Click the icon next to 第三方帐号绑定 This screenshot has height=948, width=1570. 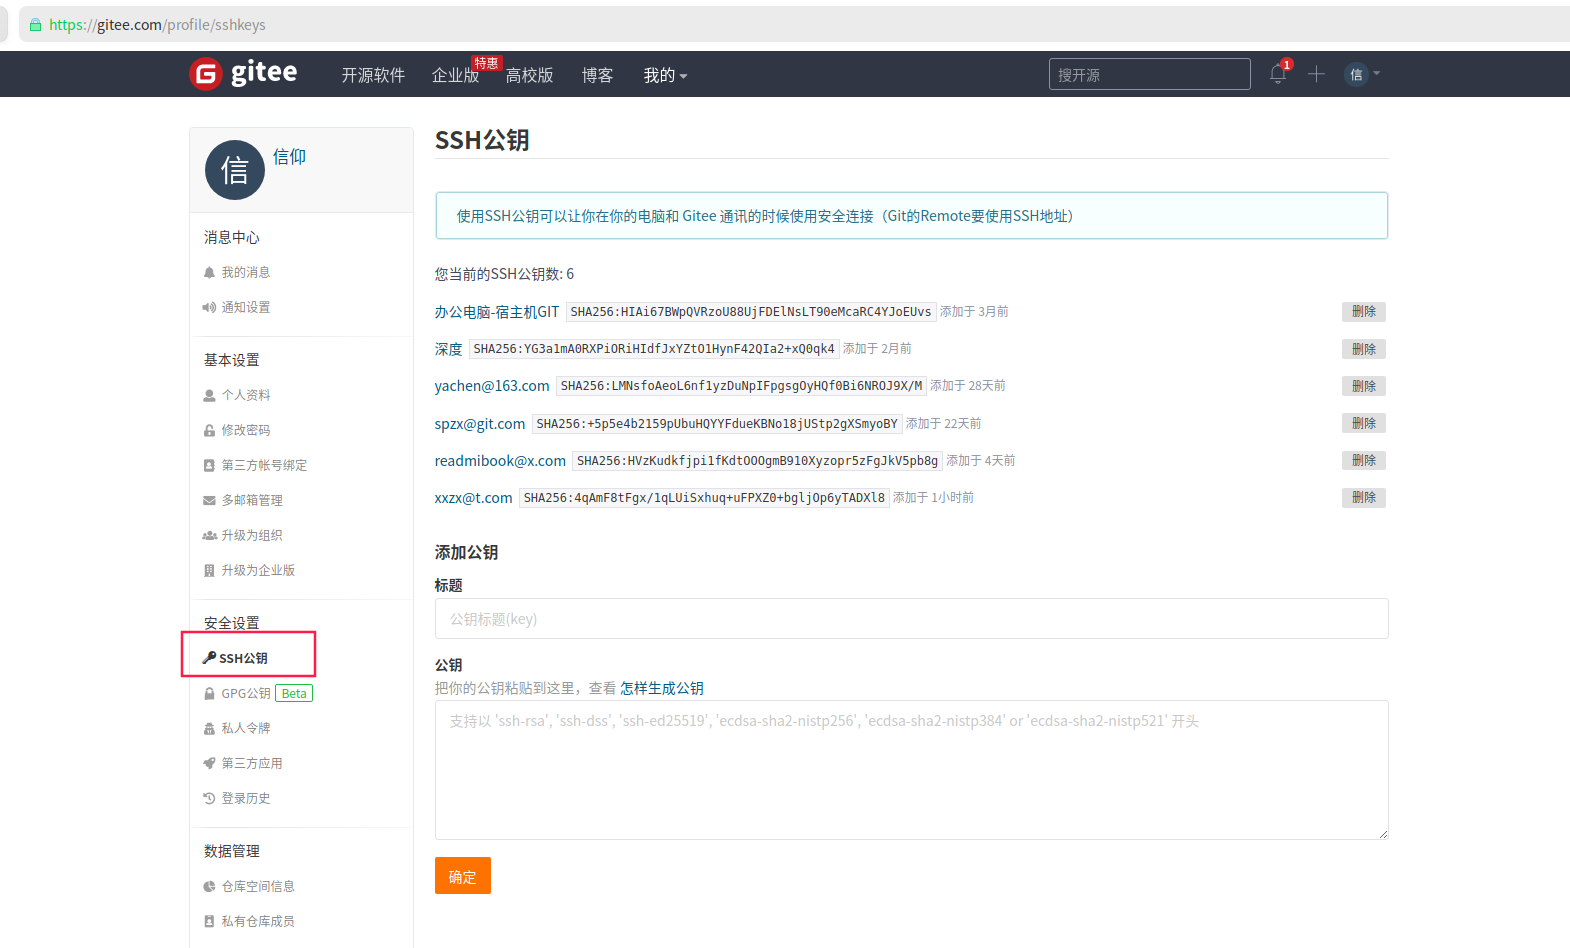coord(209,465)
